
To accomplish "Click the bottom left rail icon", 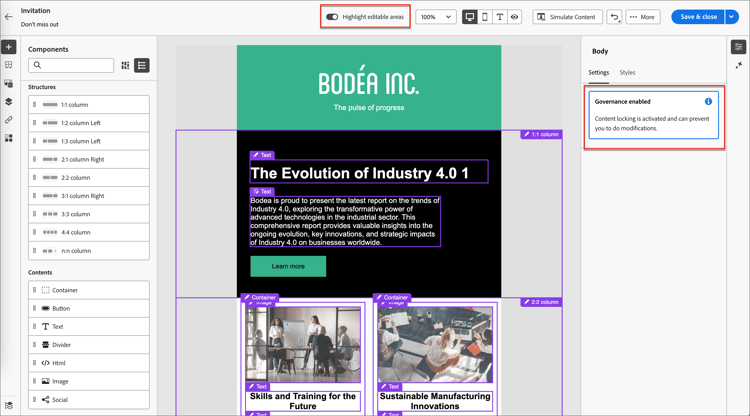I will [x=9, y=405].
